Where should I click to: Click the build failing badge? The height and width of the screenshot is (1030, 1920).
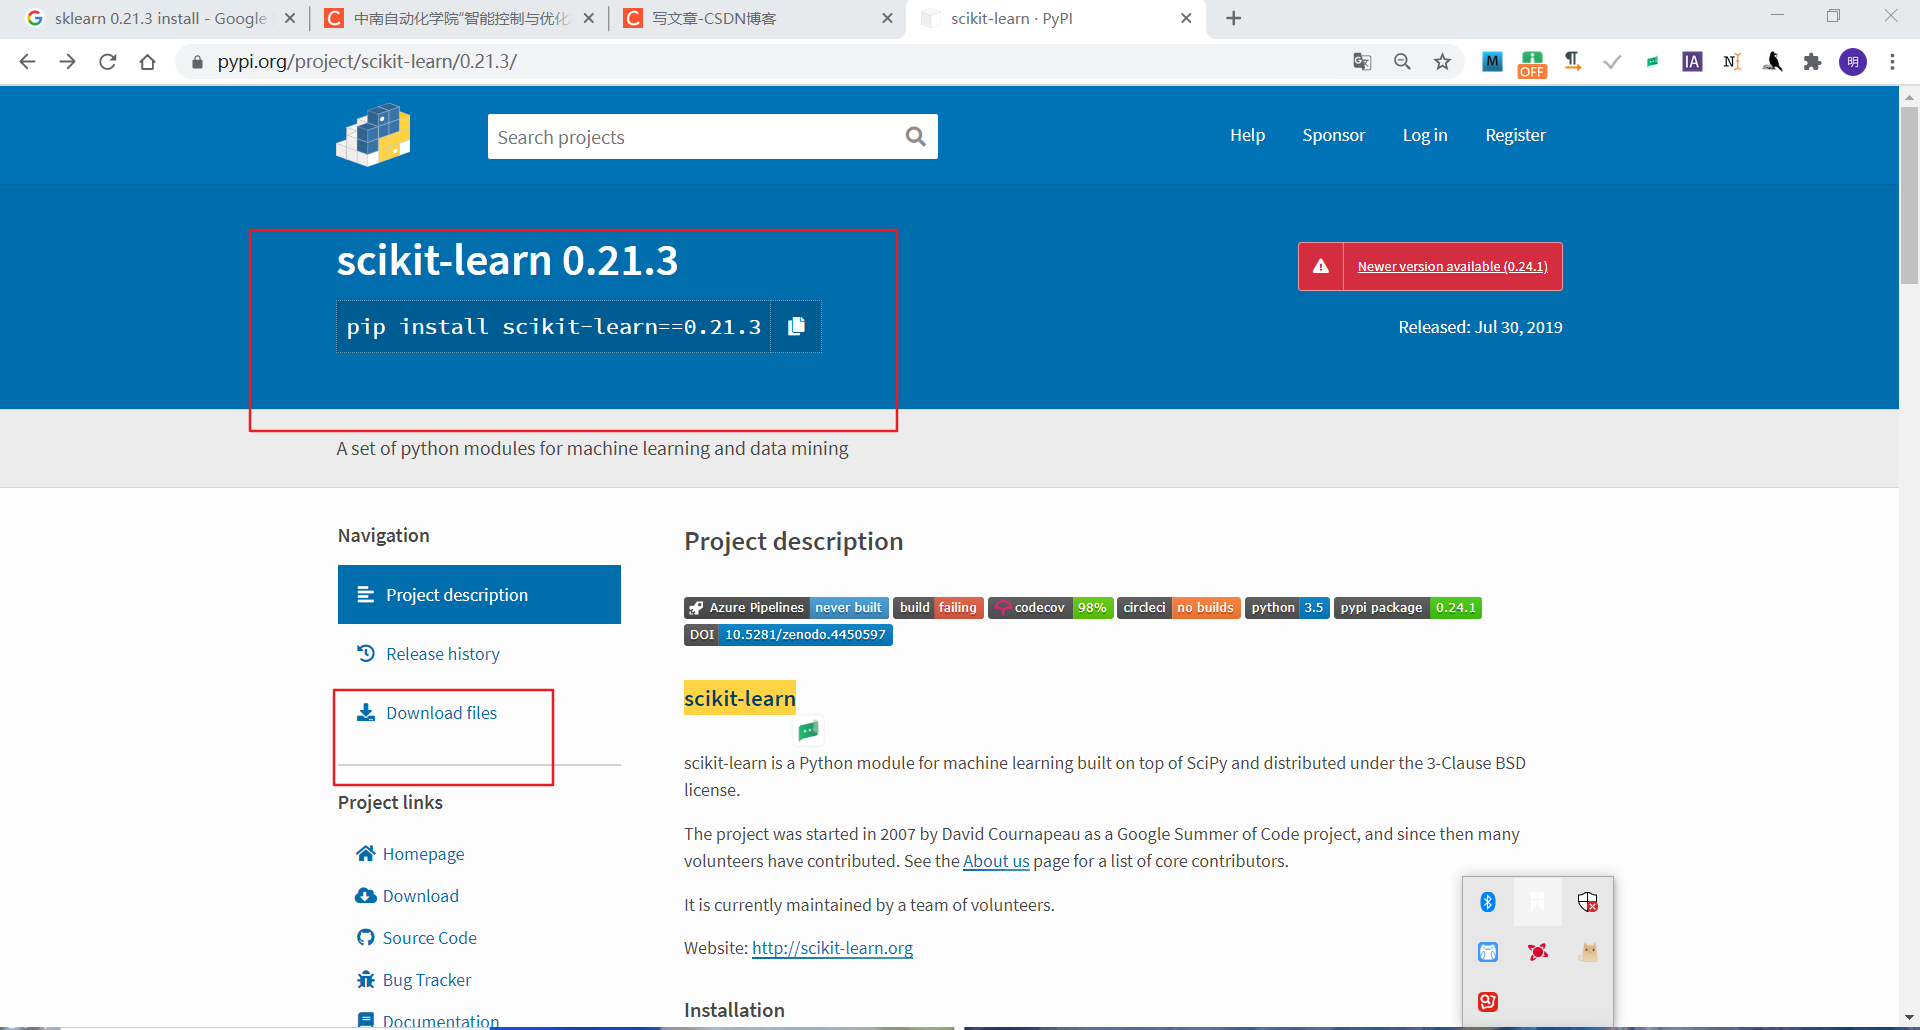pyautogui.click(x=938, y=608)
